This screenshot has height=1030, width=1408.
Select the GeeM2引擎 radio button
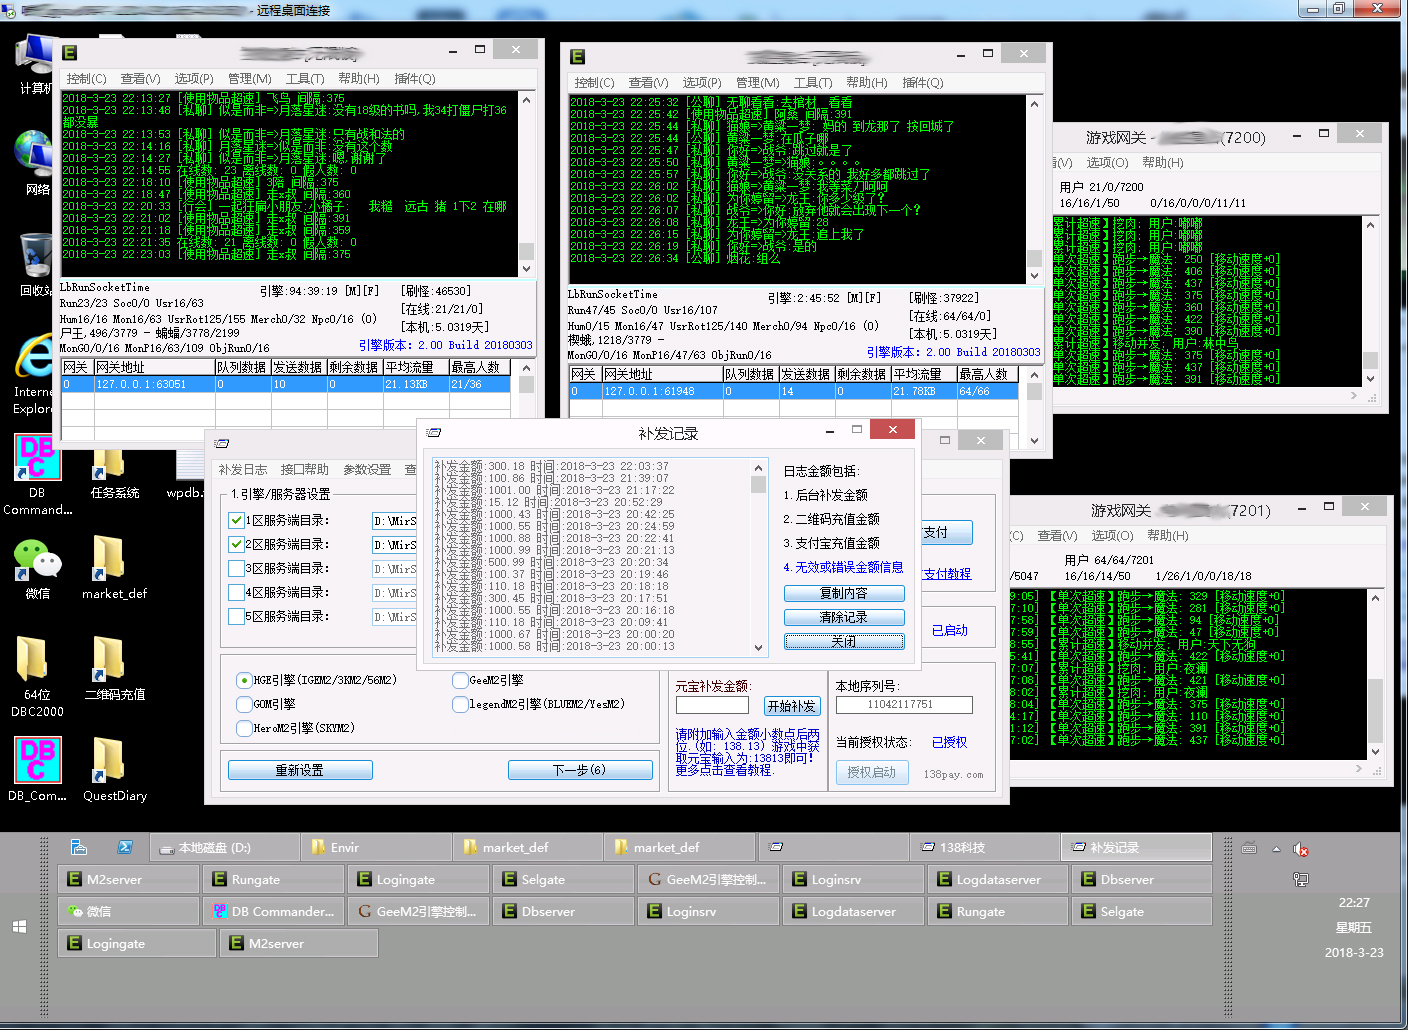pos(460,680)
